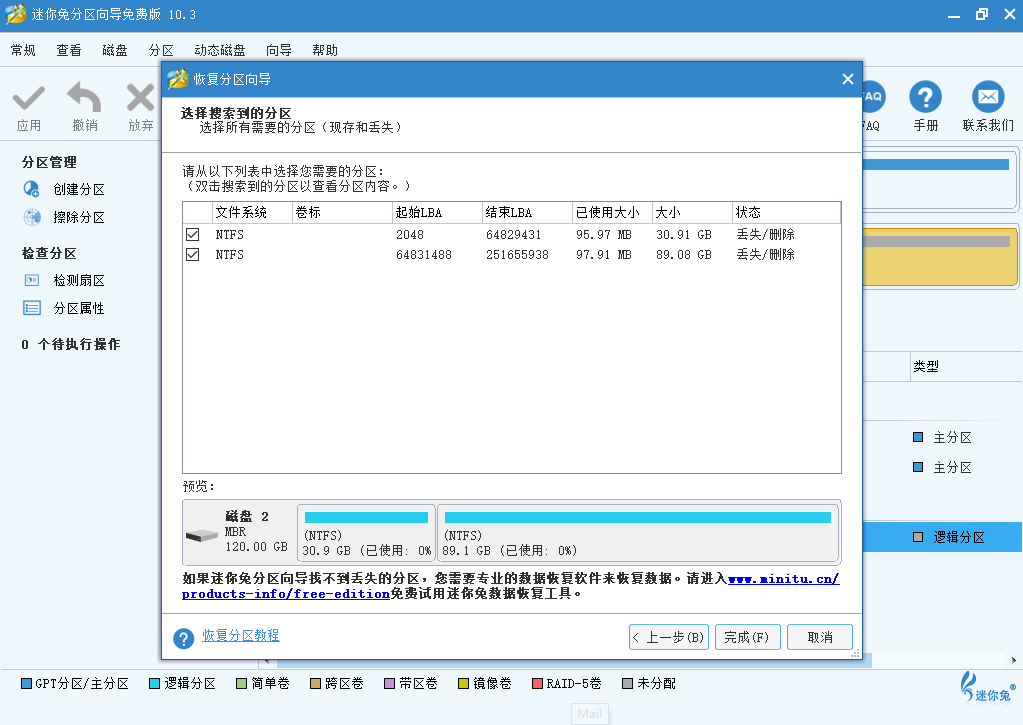The height and width of the screenshot is (725, 1023).
Task: Open the 分区 menu
Action: point(160,50)
